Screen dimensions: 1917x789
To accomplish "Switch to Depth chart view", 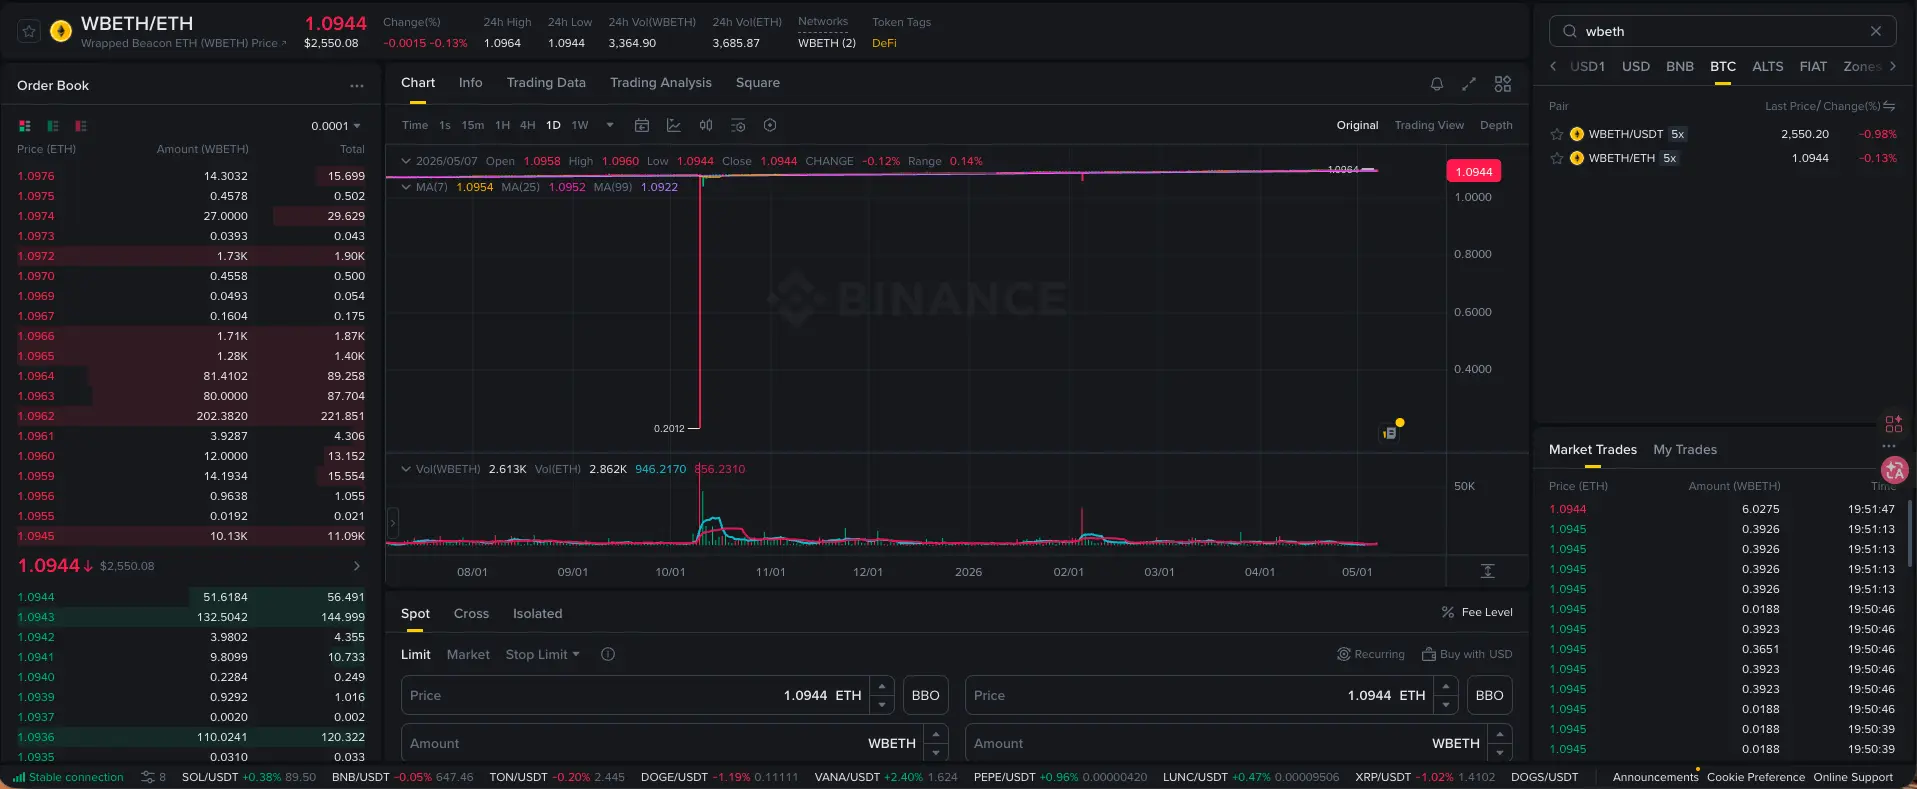I will coord(1496,125).
